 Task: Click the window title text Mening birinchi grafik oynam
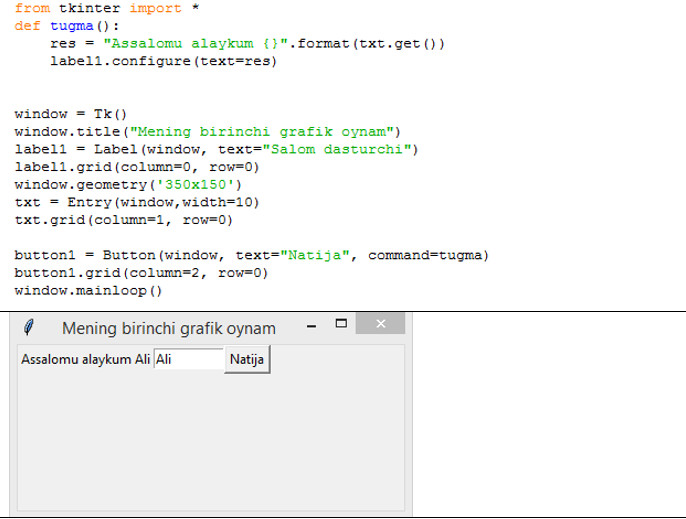tap(169, 328)
